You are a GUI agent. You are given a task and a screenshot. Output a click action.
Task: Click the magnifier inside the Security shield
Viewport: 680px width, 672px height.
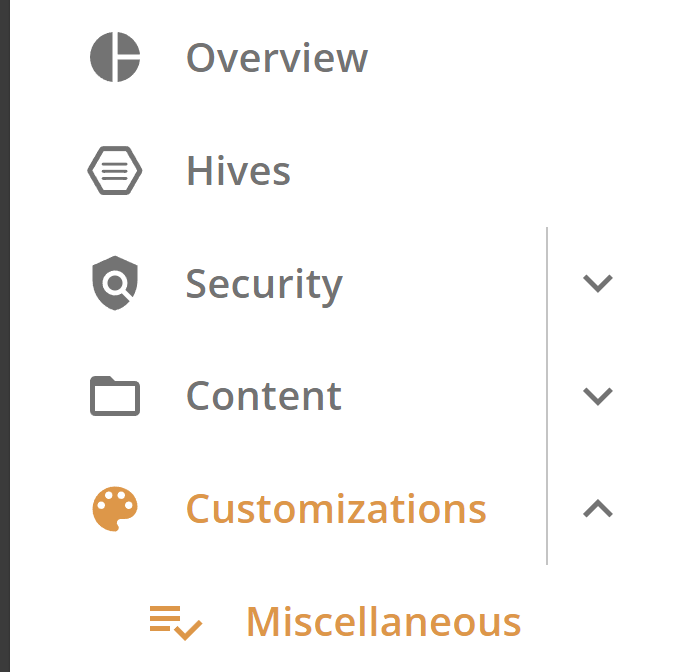tap(117, 285)
